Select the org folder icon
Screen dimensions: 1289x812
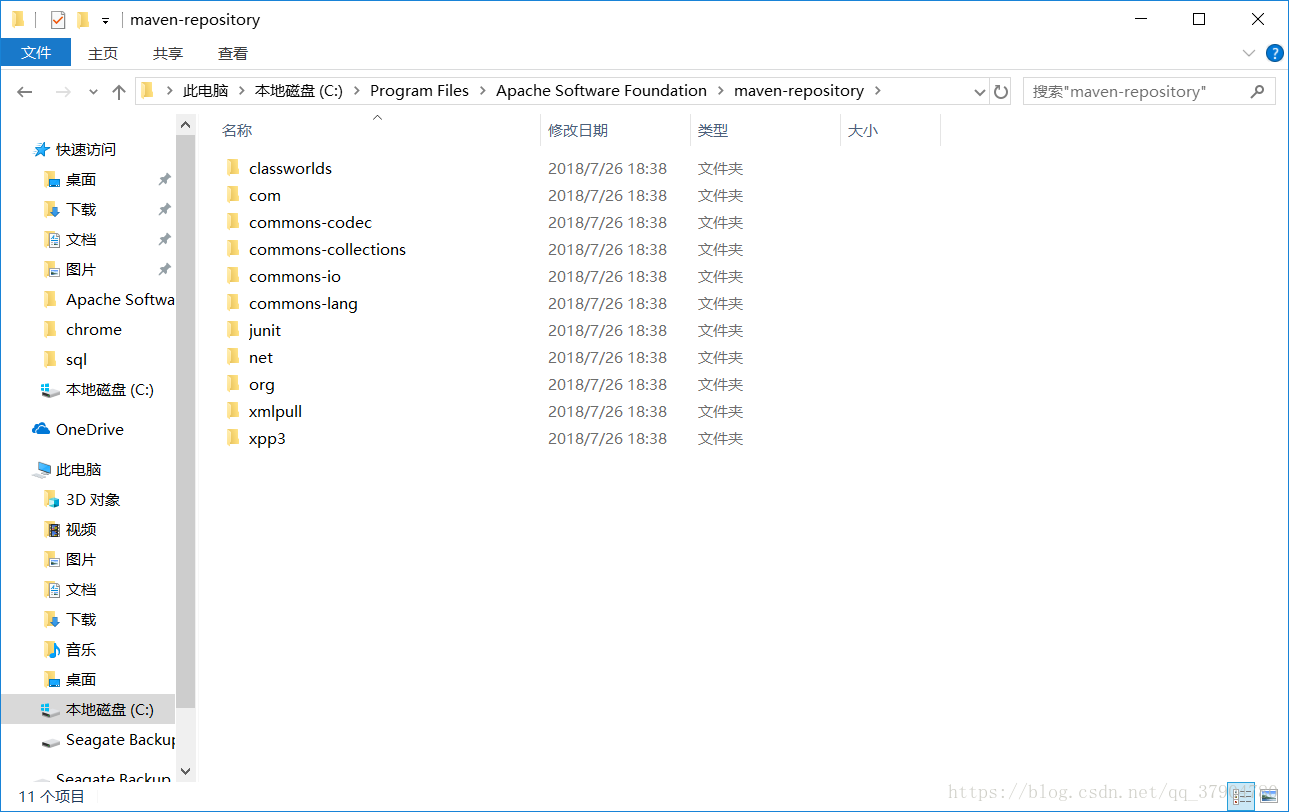tap(233, 384)
